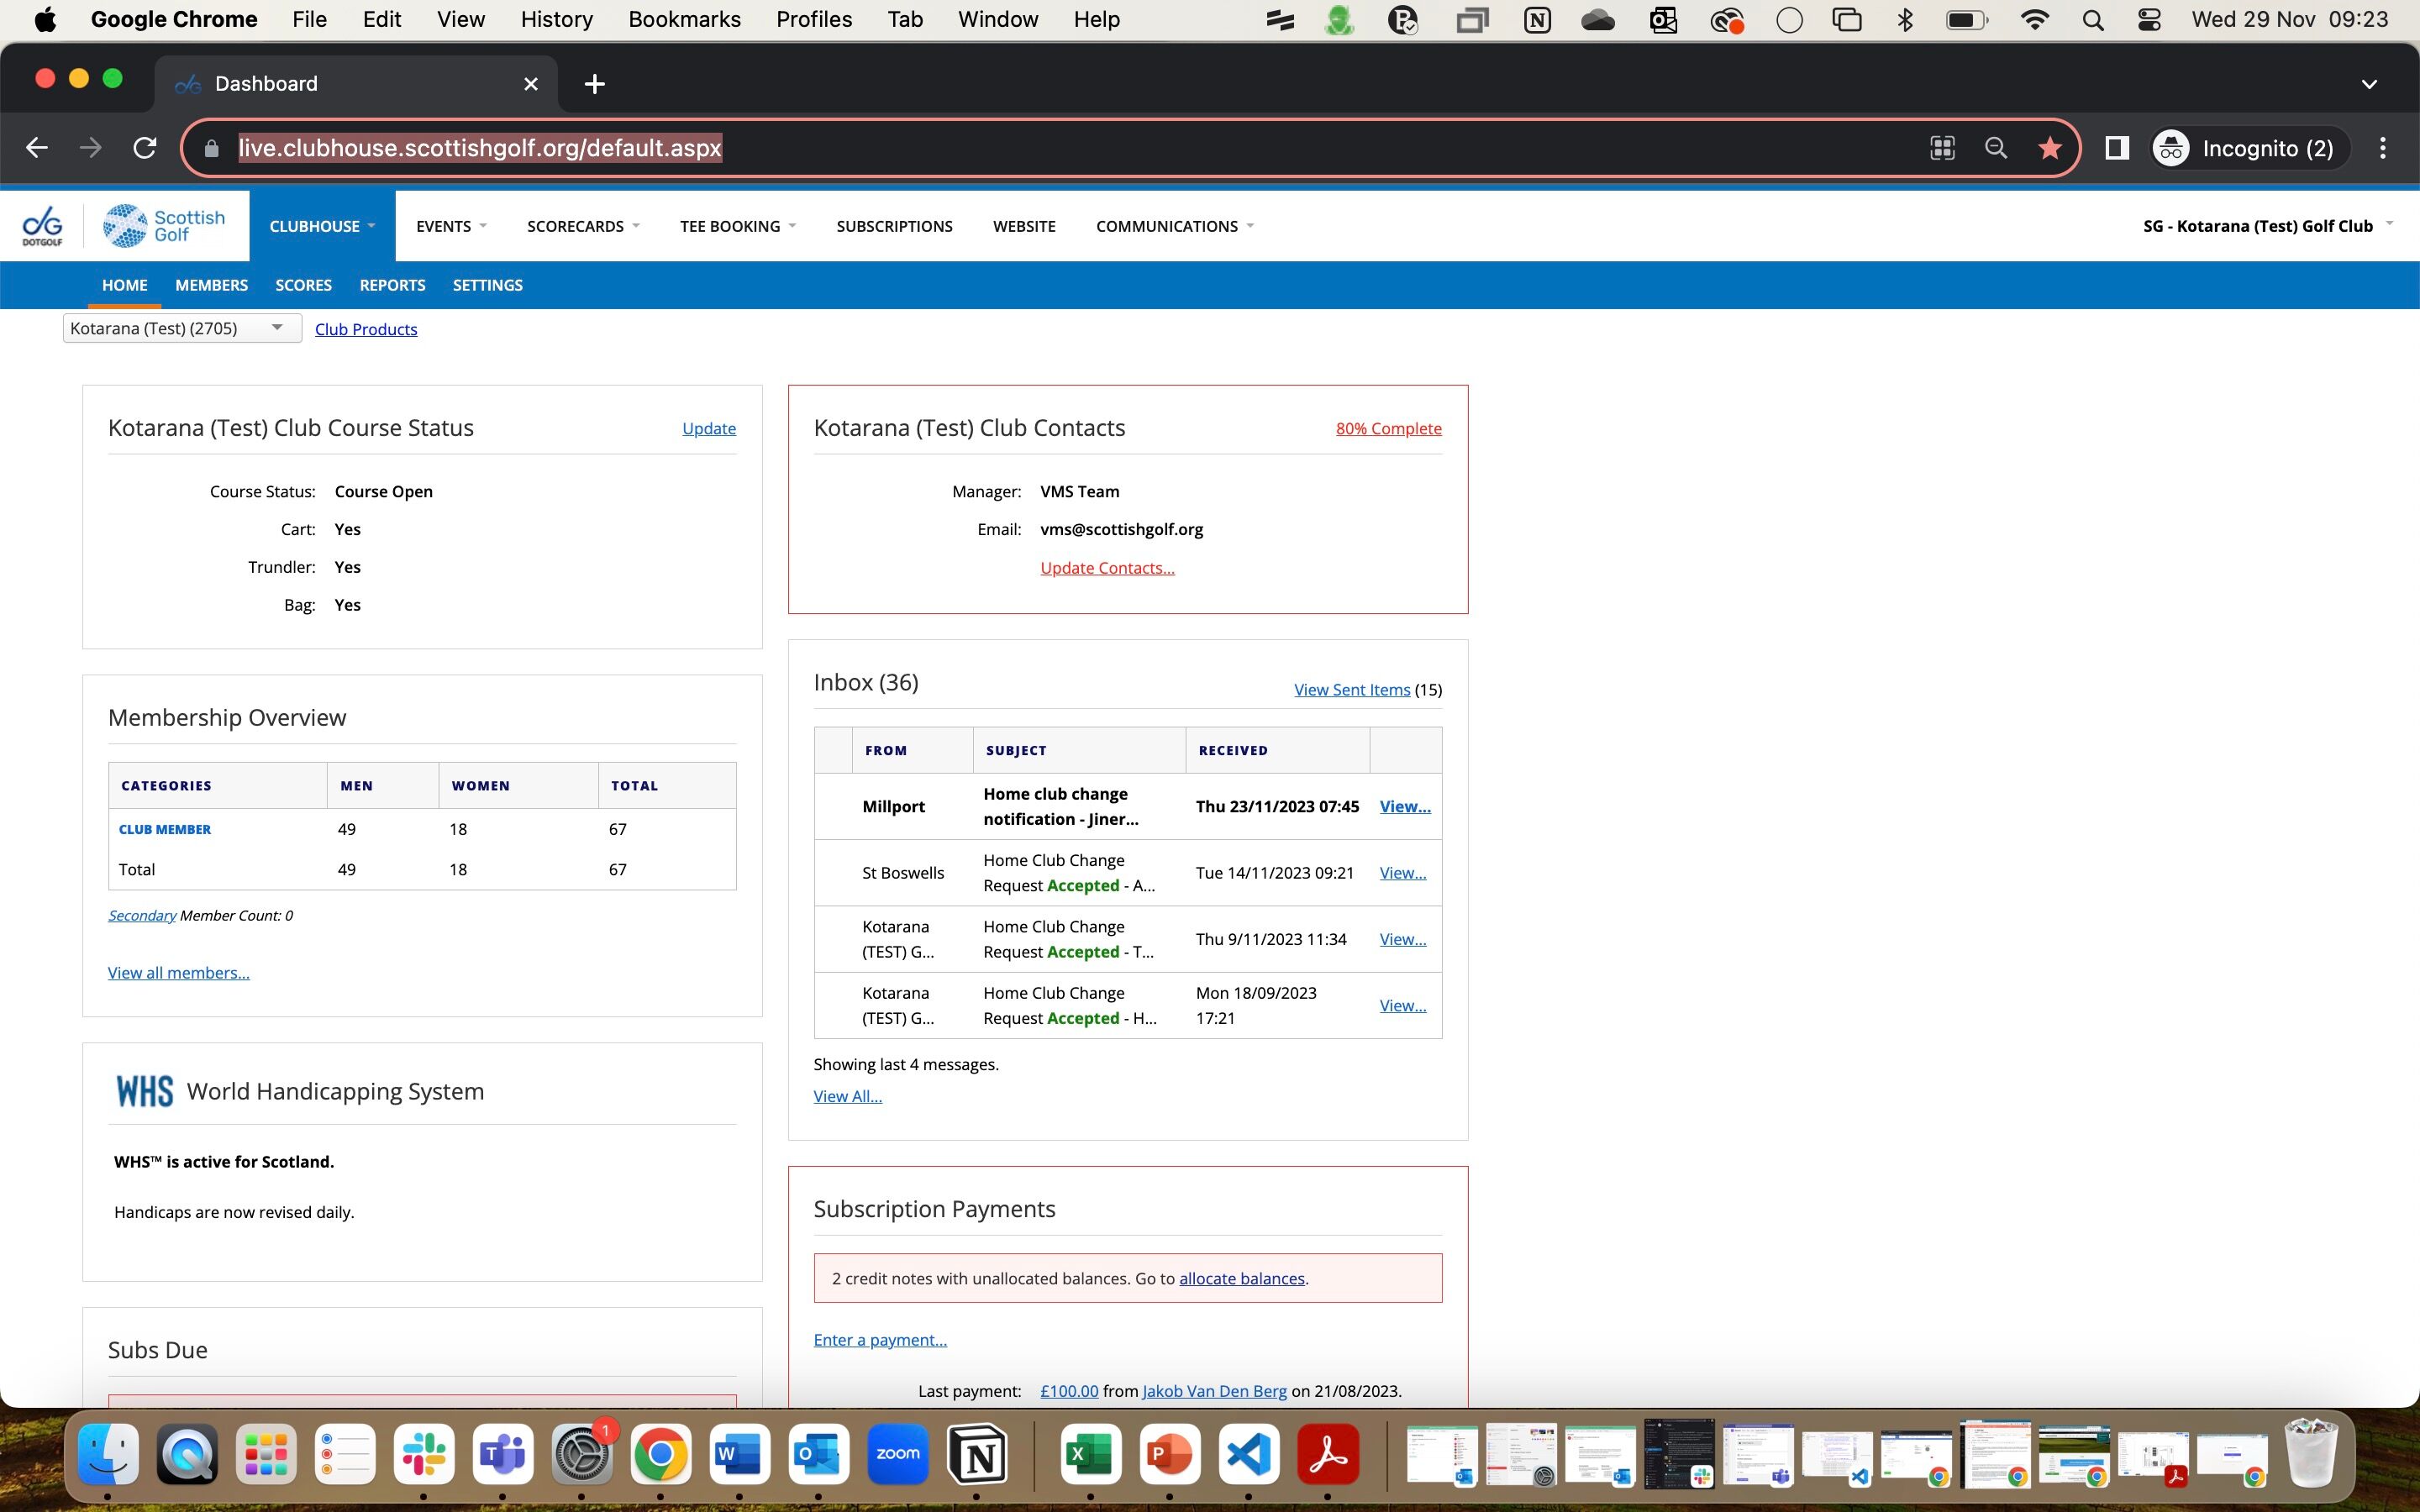Open Chrome's three-dot menu
The width and height of the screenshot is (2420, 1512).
point(2383,148)
